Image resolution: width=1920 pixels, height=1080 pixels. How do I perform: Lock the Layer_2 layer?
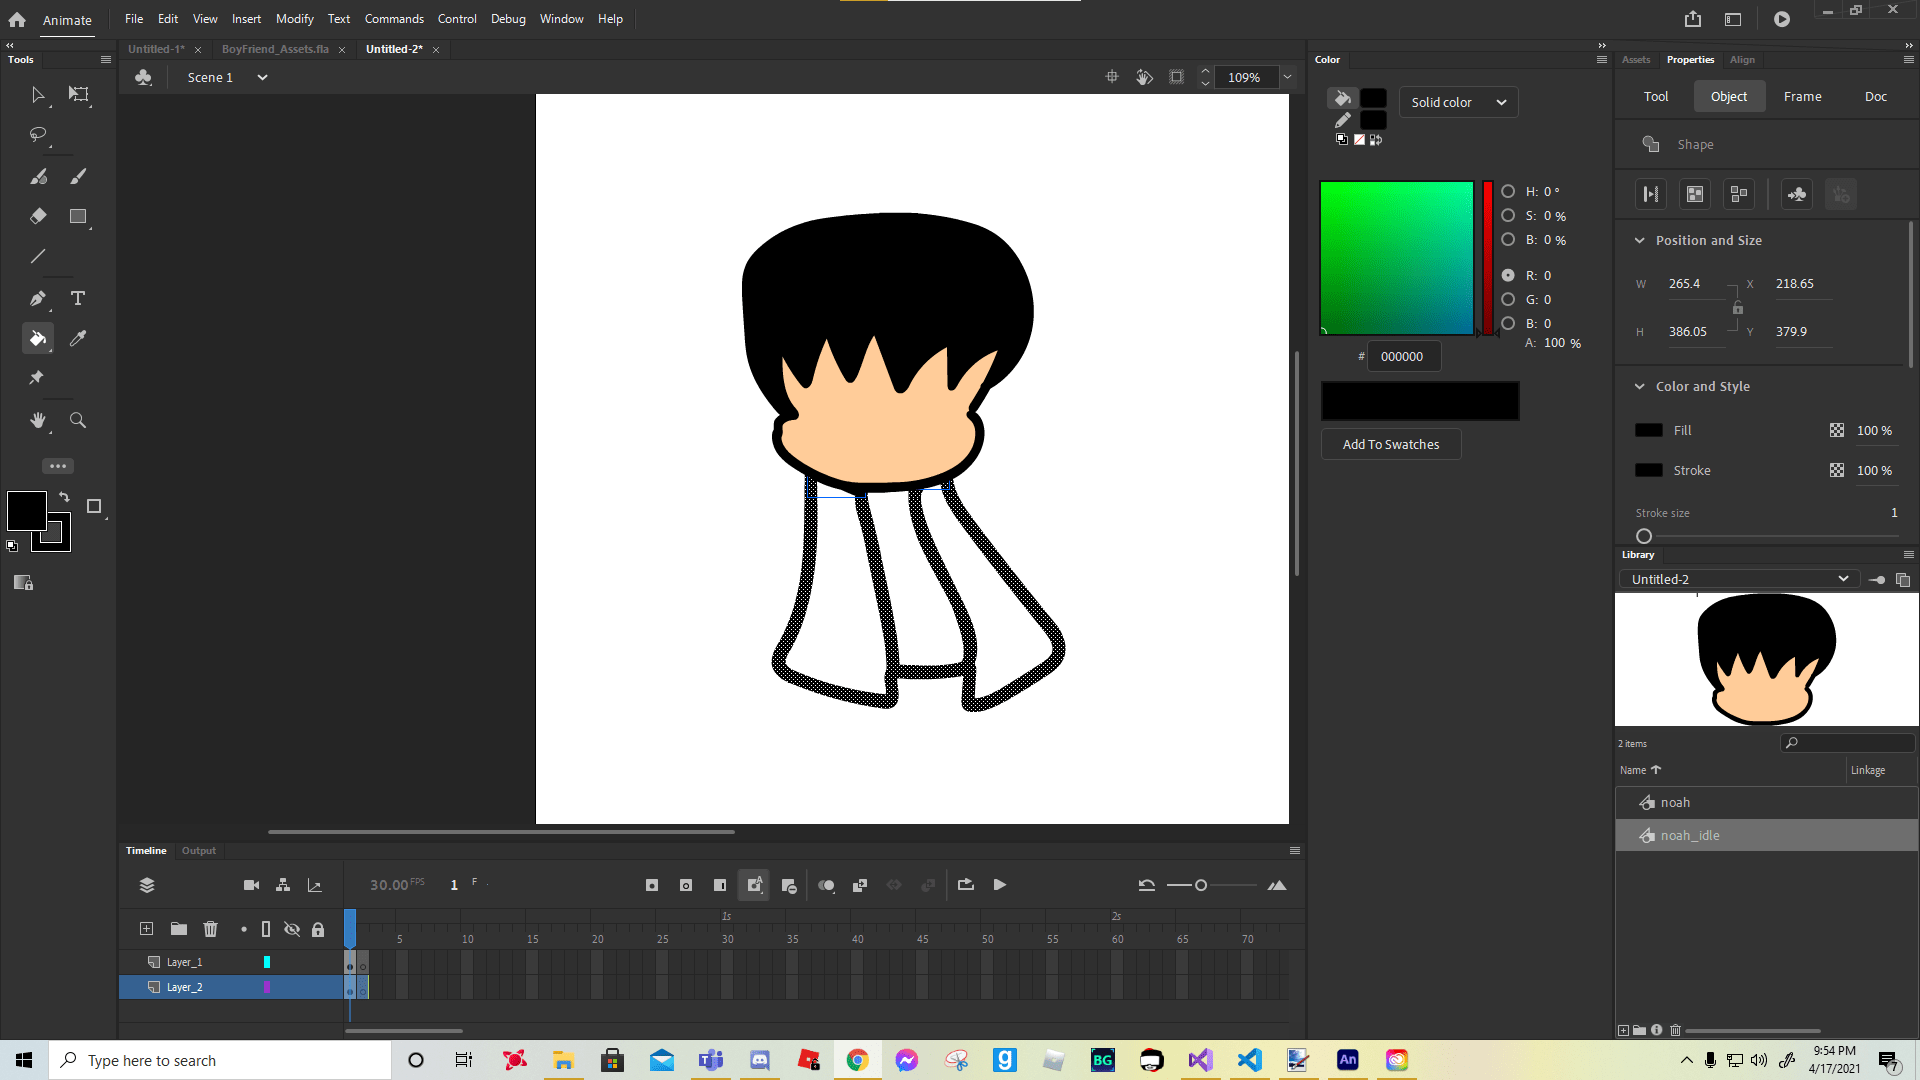coord(318,987)
